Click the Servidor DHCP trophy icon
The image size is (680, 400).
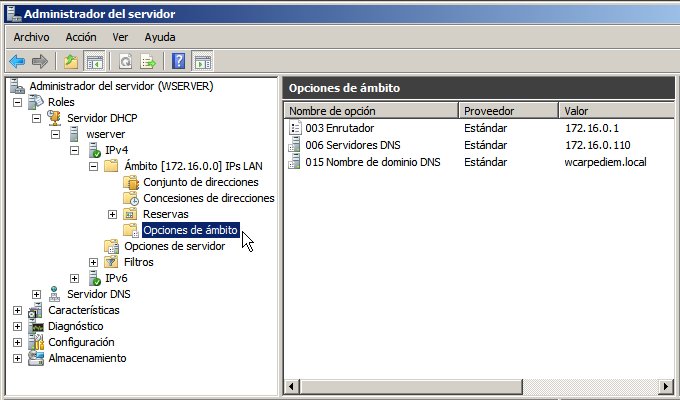pos(55,118)
